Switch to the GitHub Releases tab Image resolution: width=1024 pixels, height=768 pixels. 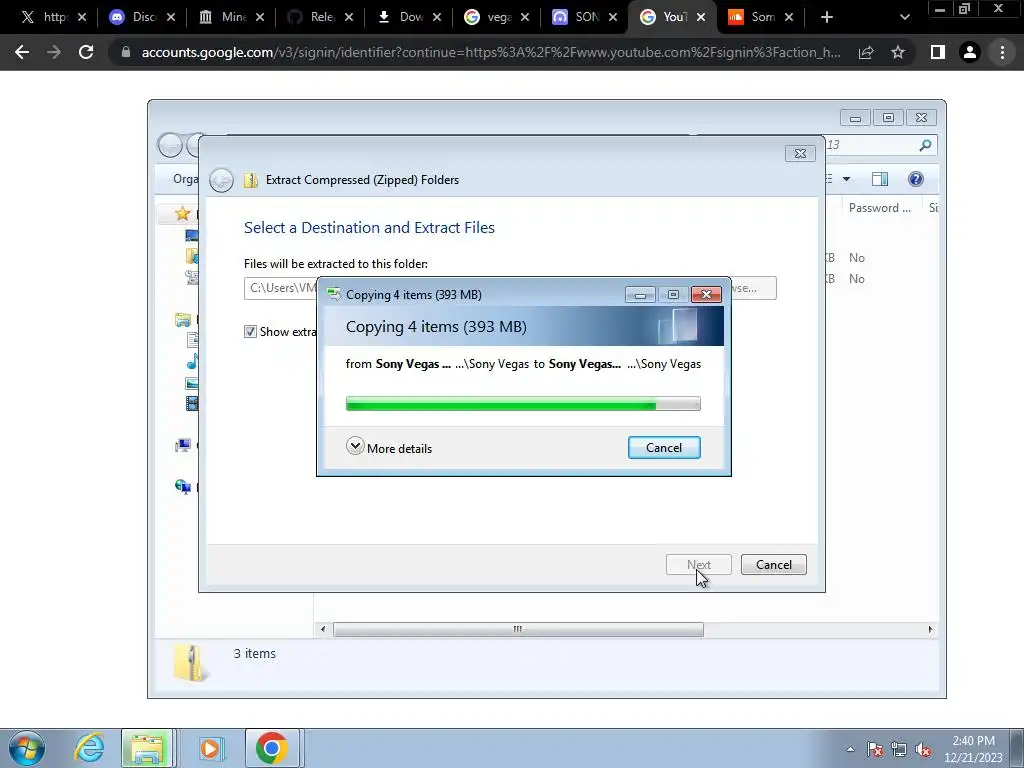click(x=320, y=17)
